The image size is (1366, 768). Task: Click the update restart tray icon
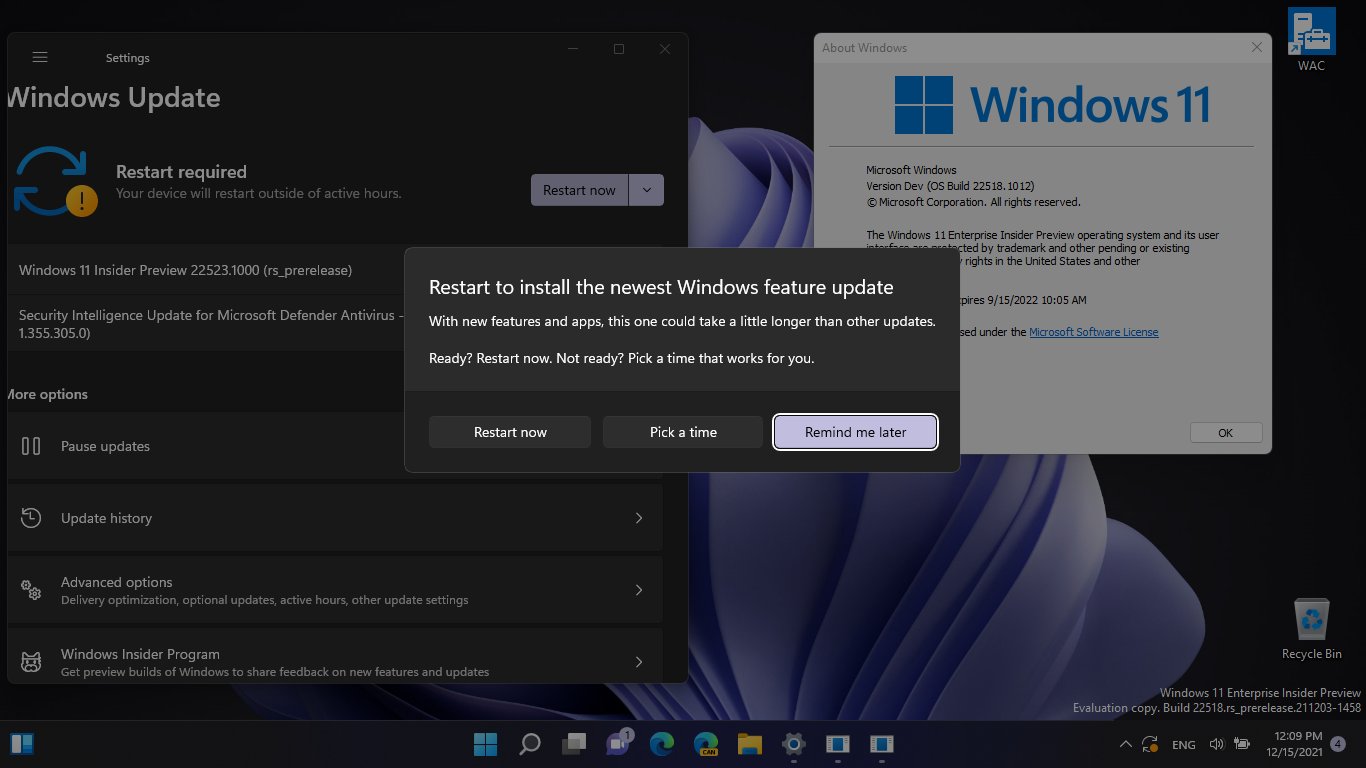(1151, 744)
